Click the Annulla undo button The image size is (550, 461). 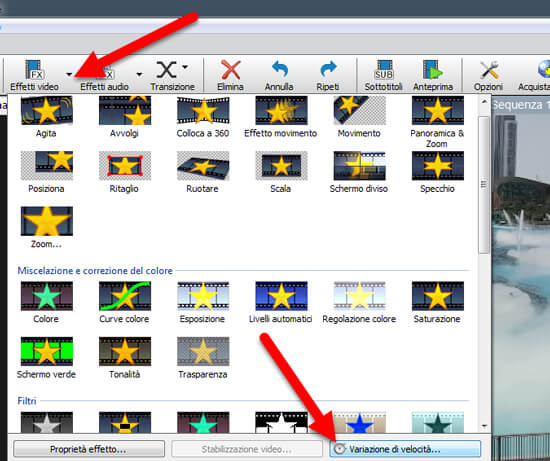279,75
